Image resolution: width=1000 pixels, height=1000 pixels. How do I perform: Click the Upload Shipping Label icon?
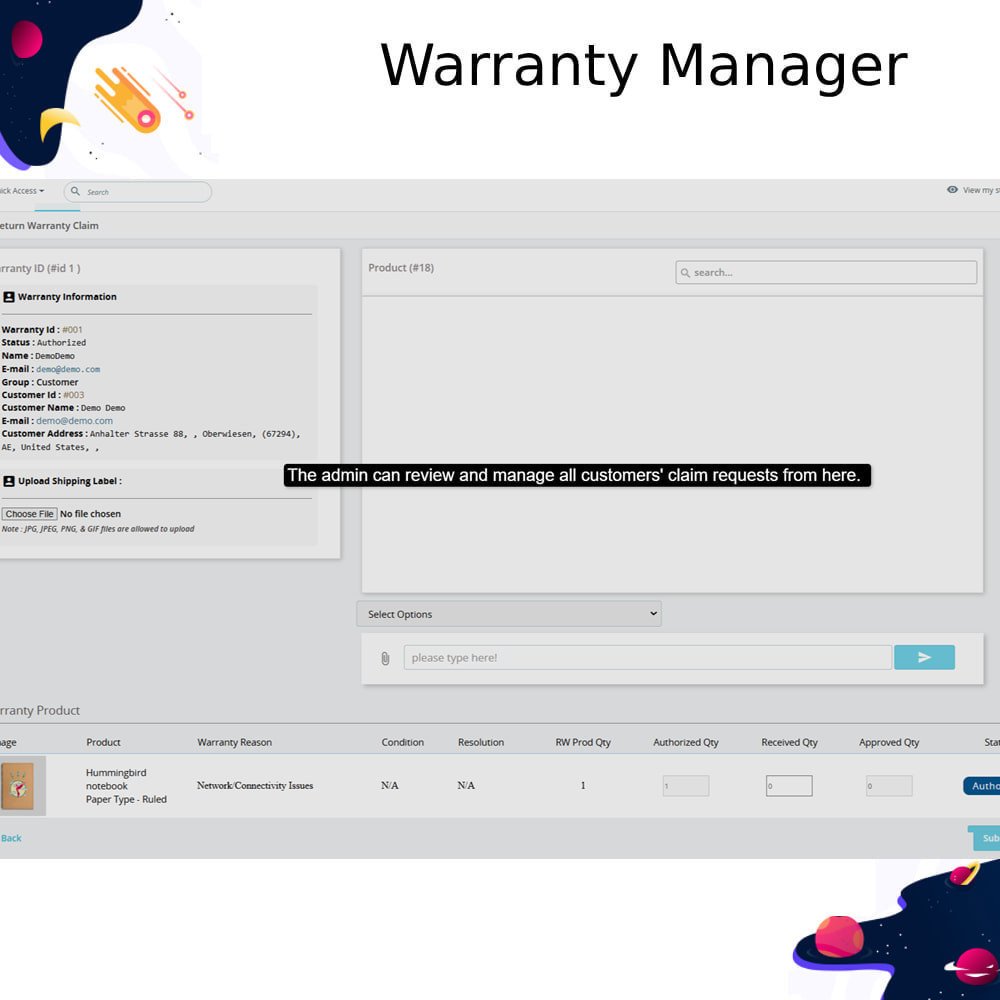9,481
